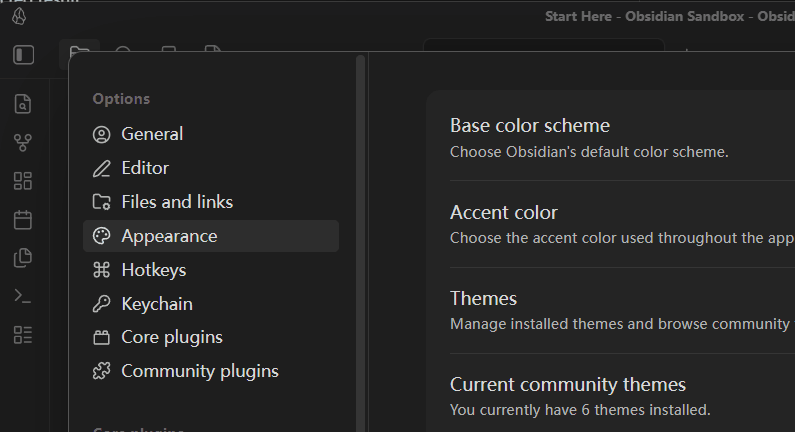Click the insert template ribbon icon
Viewport: 795px width, 432px height.
(23, 258)
